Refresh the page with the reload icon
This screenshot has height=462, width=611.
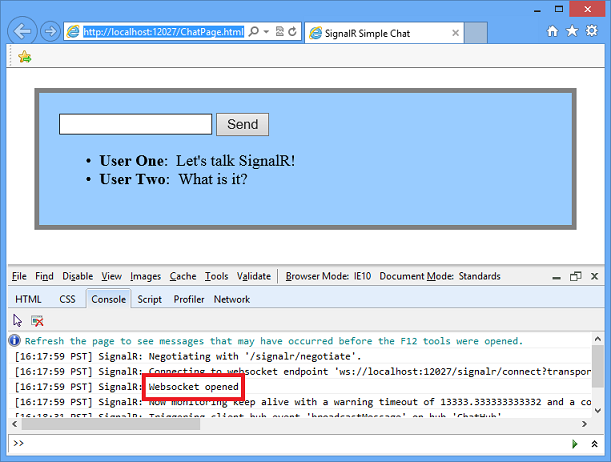[x=292, y=32]
